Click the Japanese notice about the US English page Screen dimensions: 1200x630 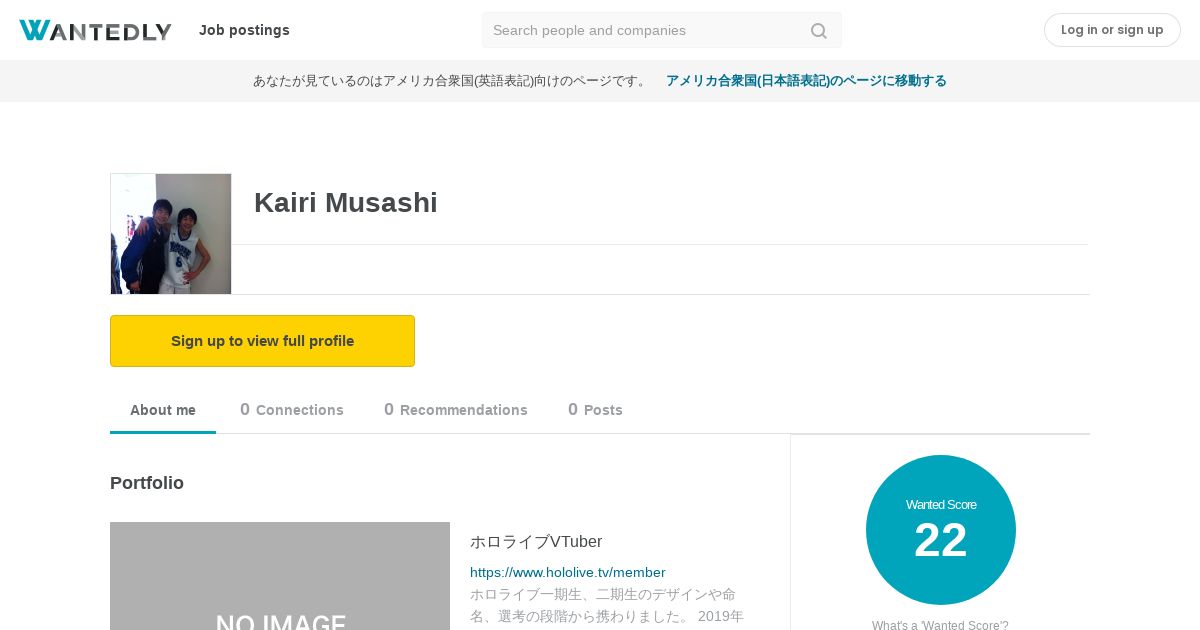click(x=452, y=81)
